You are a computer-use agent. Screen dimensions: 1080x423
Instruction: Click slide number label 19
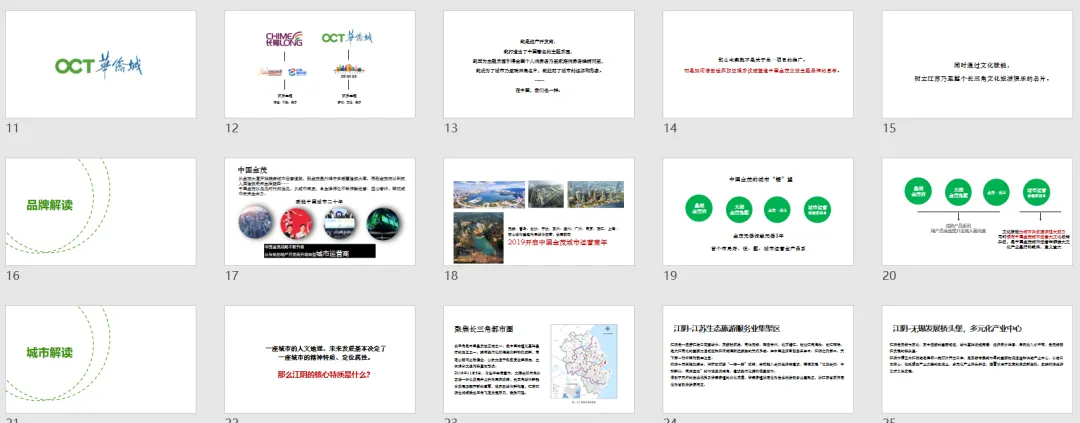pyautogui.click(x=669, y=276)
